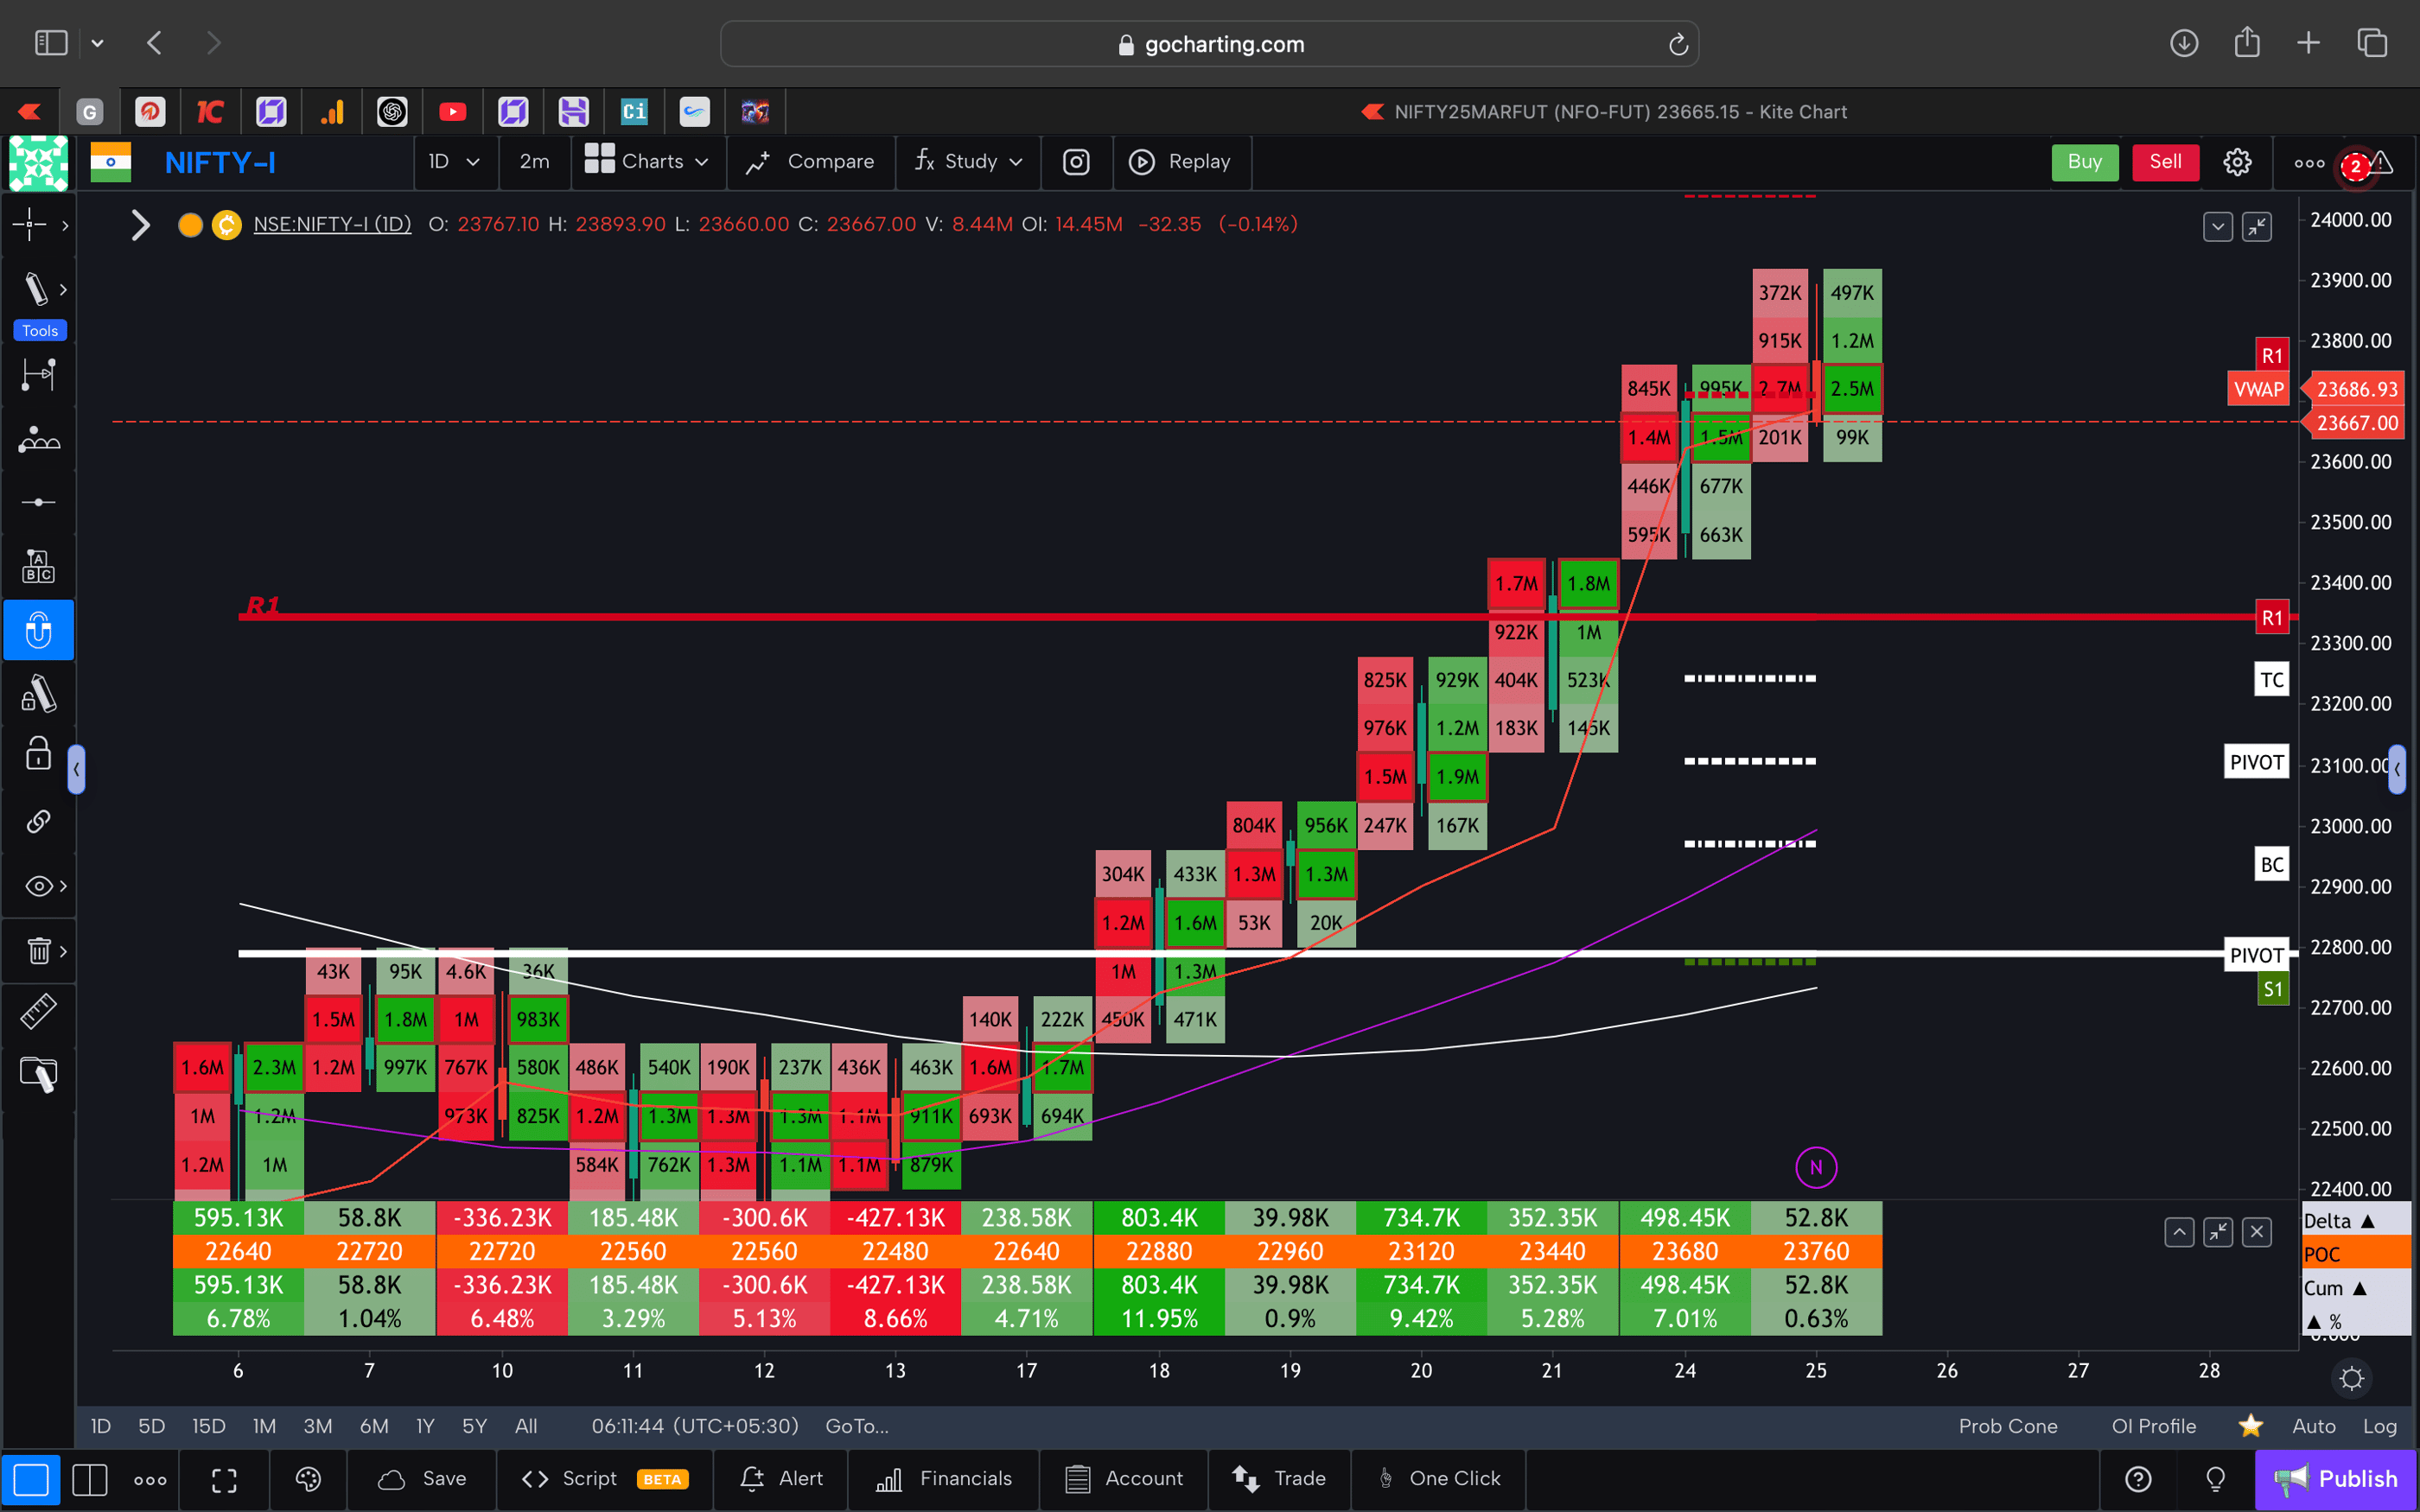This screenshot has height=1512, width=2420.
Task: Enter fullscreen mode from the bottom toolbar
Action: point(224,1479)
